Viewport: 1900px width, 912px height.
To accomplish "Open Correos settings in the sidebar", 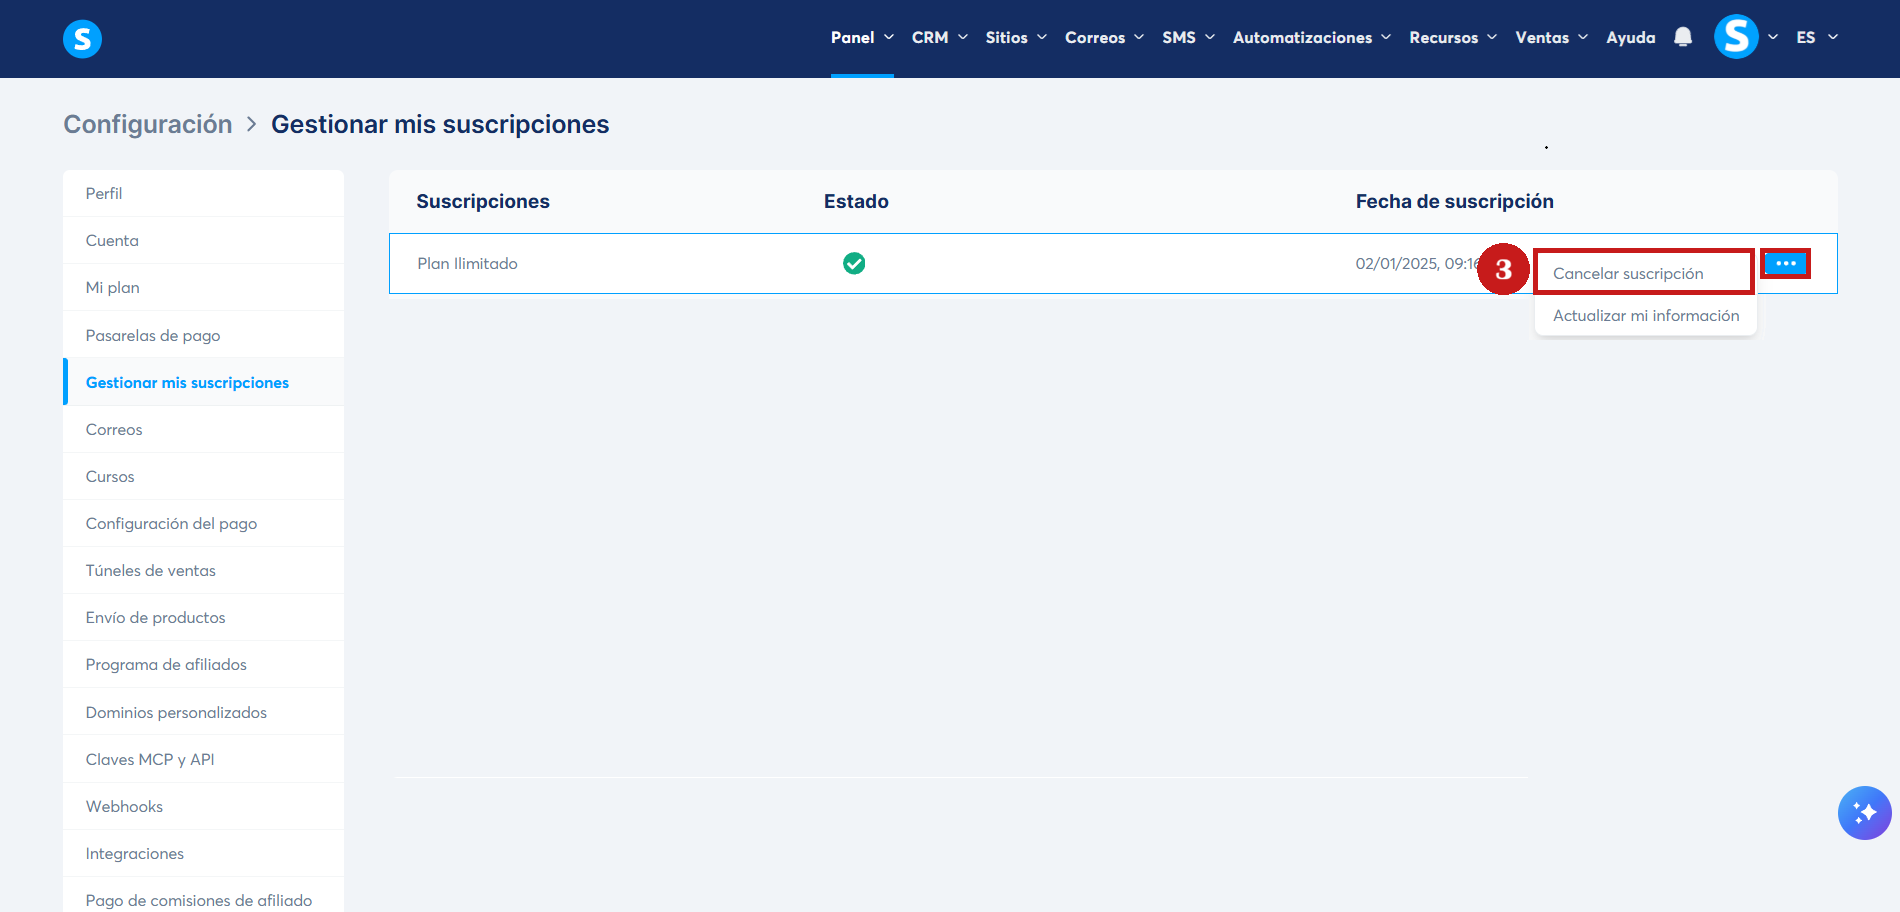I will click(x=204, y=430).
